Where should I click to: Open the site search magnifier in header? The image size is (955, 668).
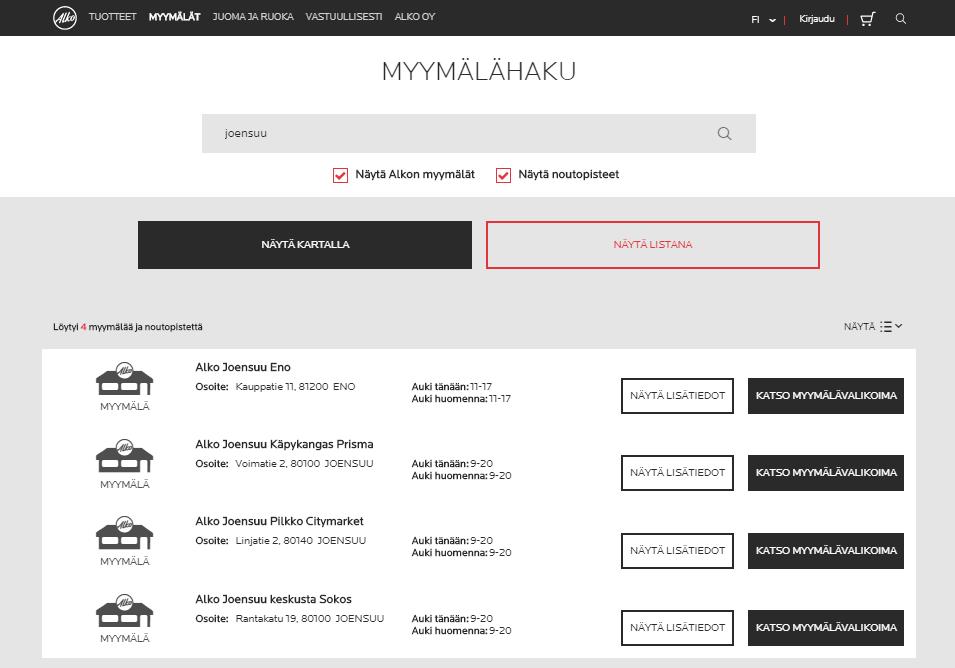(901, 19)
